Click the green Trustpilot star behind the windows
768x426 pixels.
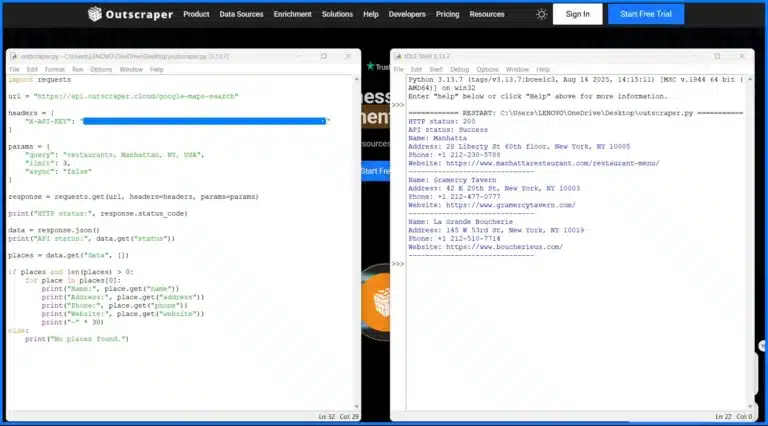[x=370, y=66]
